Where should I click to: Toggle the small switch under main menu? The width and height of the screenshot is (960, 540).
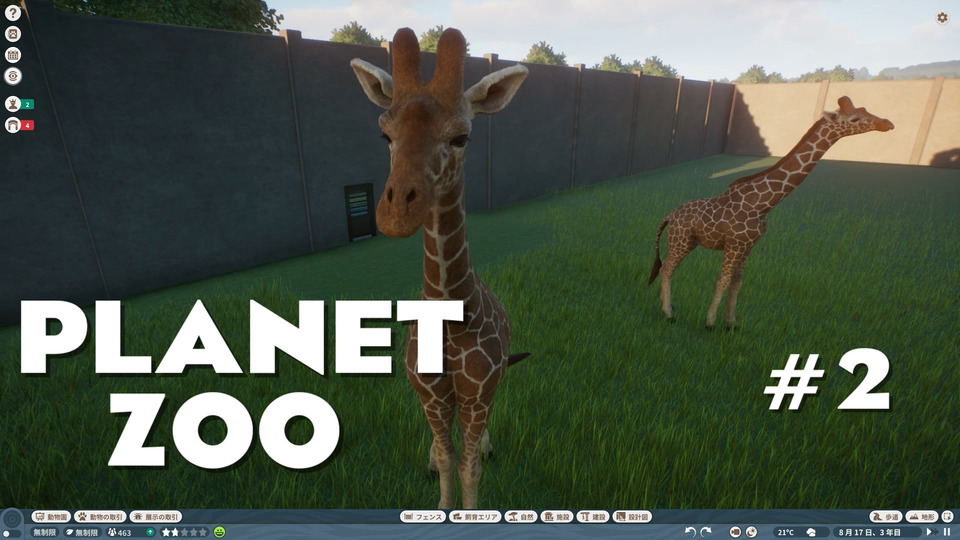12,535
